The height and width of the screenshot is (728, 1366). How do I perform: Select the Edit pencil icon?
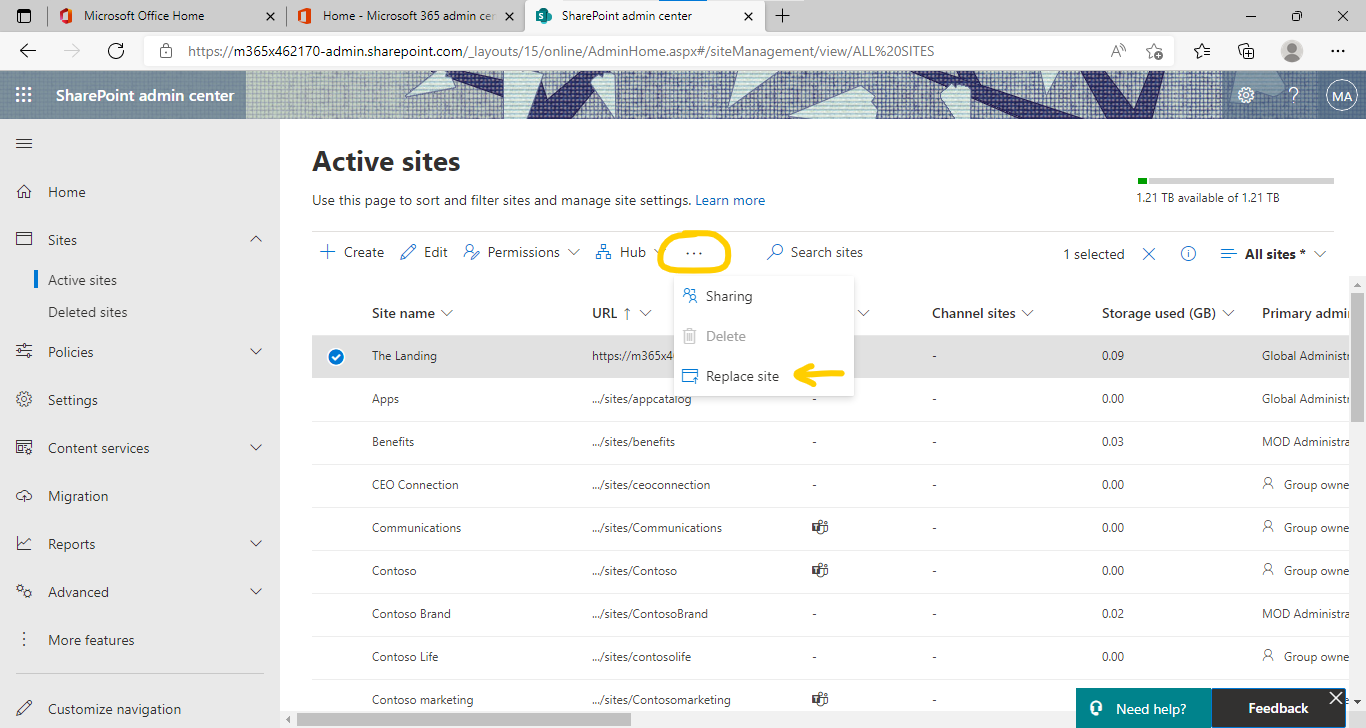[423, 252]
